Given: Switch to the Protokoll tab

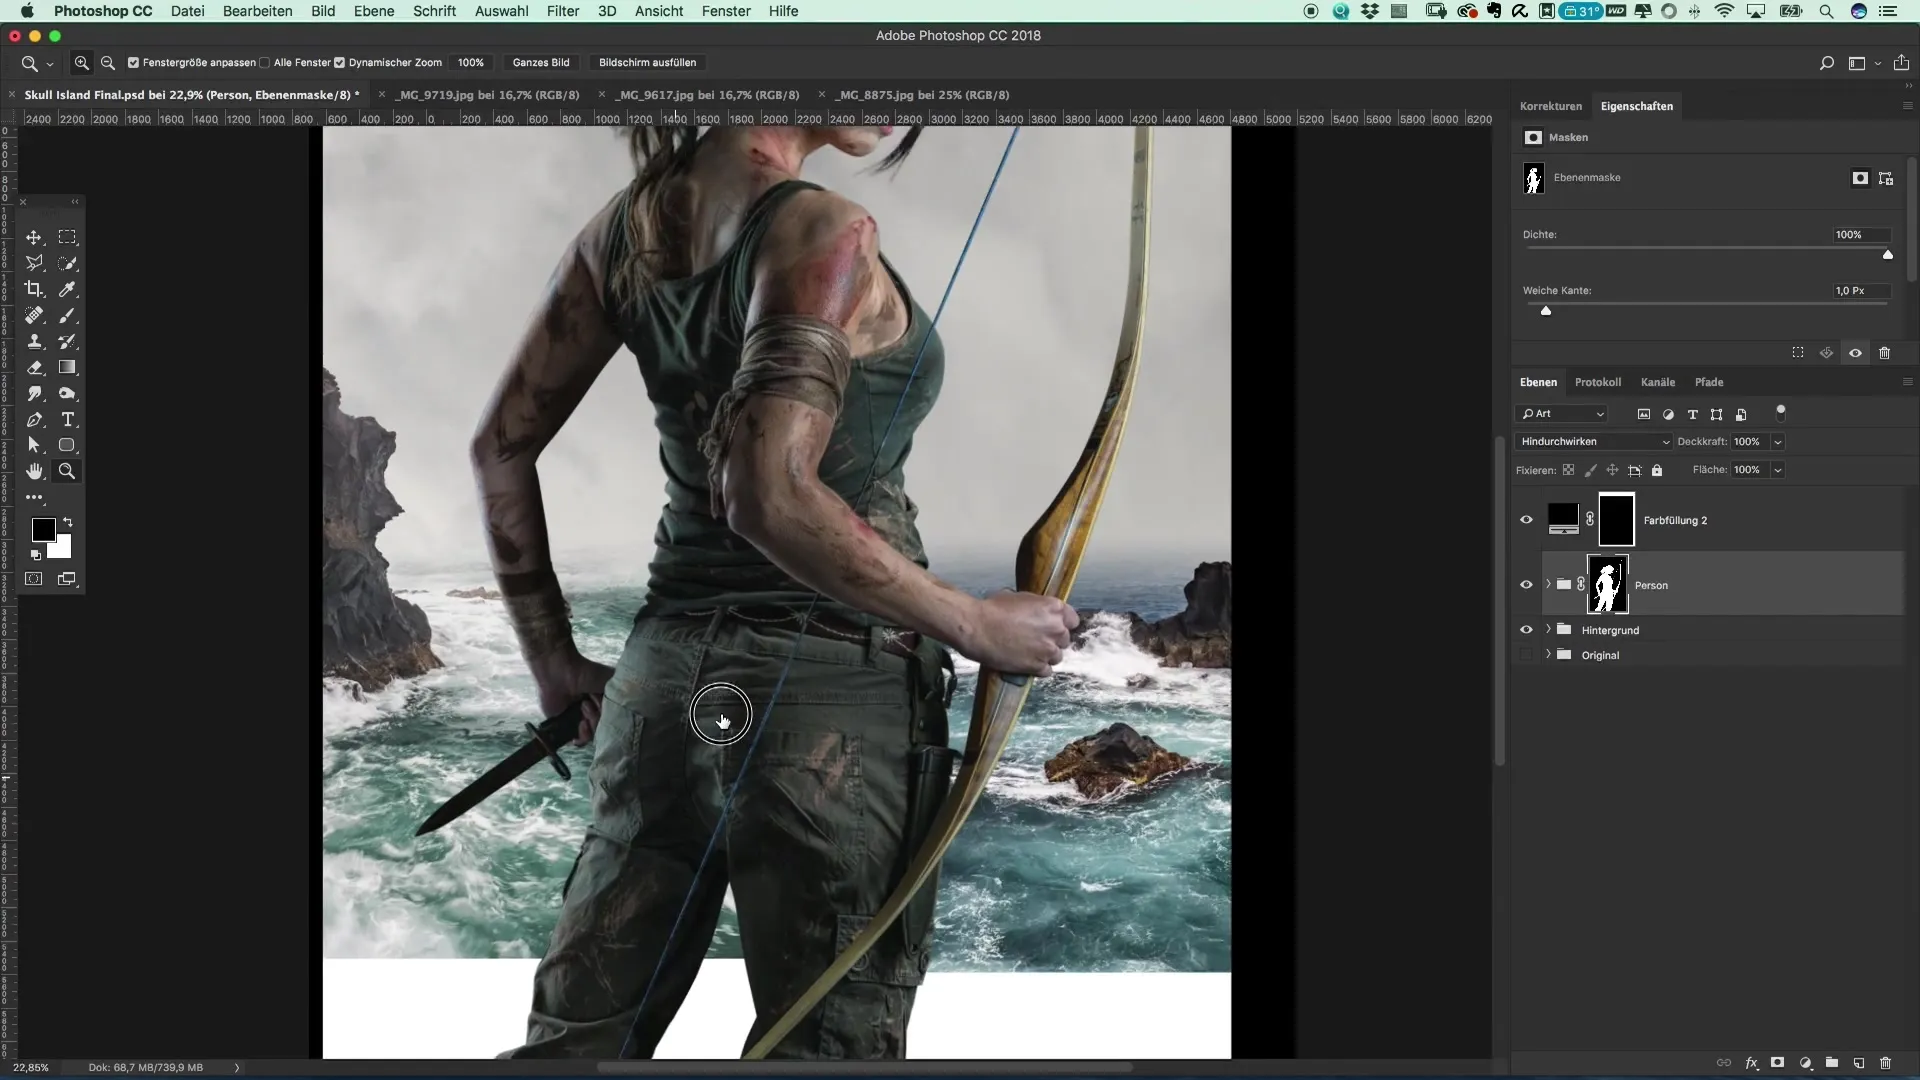Looking at the screenshot, I should click(1598, 382).
